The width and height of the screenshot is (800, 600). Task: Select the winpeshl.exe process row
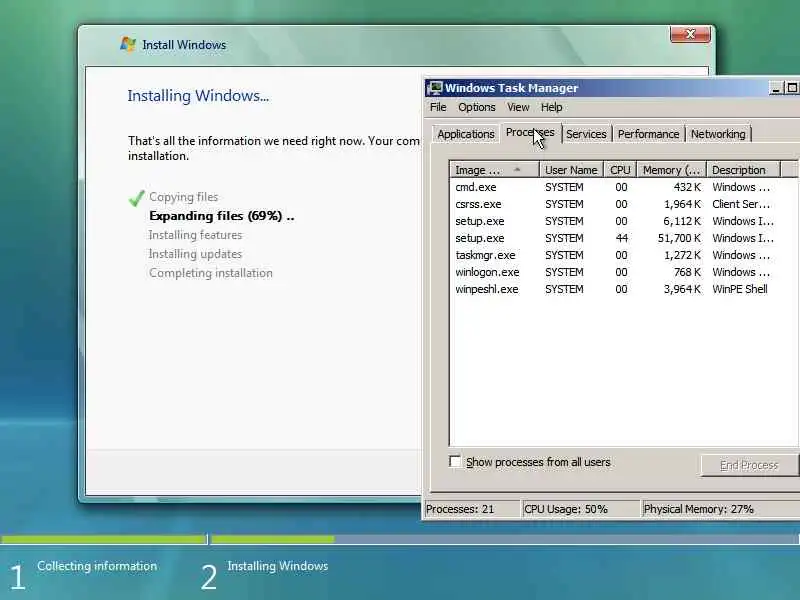pyautogui.click(x=622, y=289)
